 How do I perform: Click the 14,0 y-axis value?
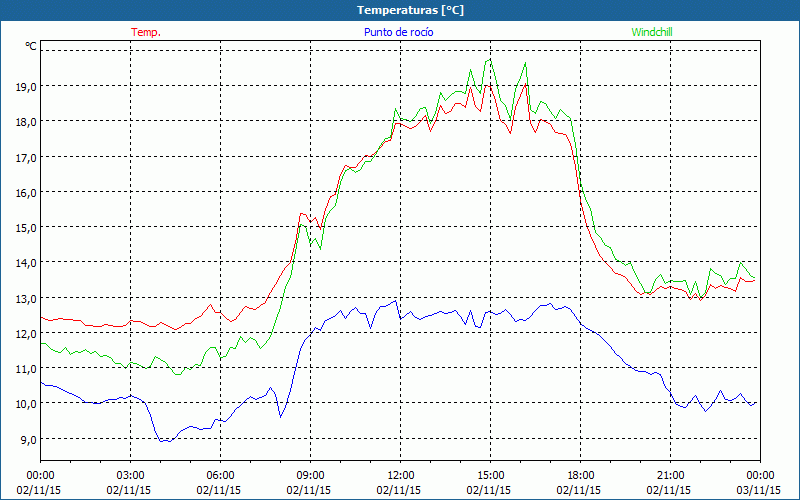click(x=26, y=263)
